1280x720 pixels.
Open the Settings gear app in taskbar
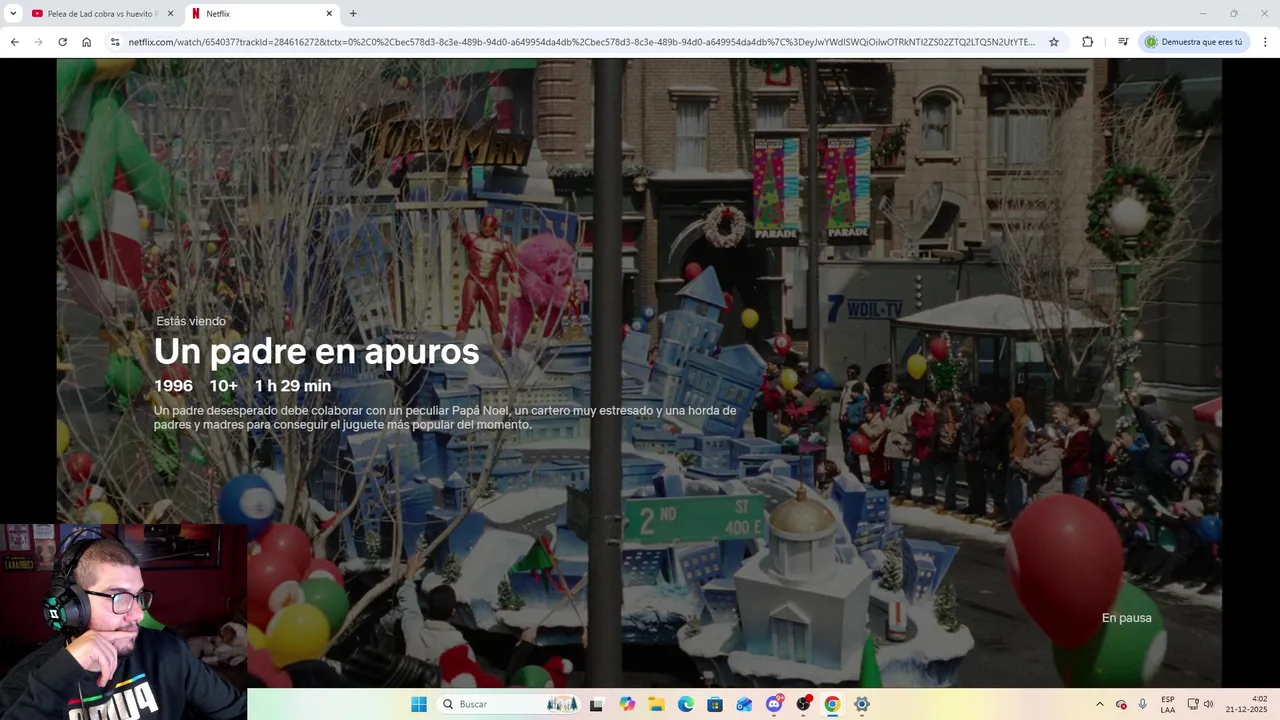coord(862,704)
